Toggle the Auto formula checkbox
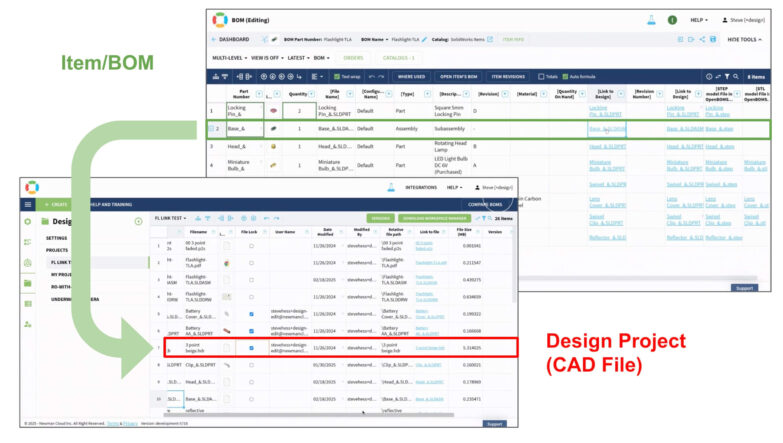 (565, 76)
